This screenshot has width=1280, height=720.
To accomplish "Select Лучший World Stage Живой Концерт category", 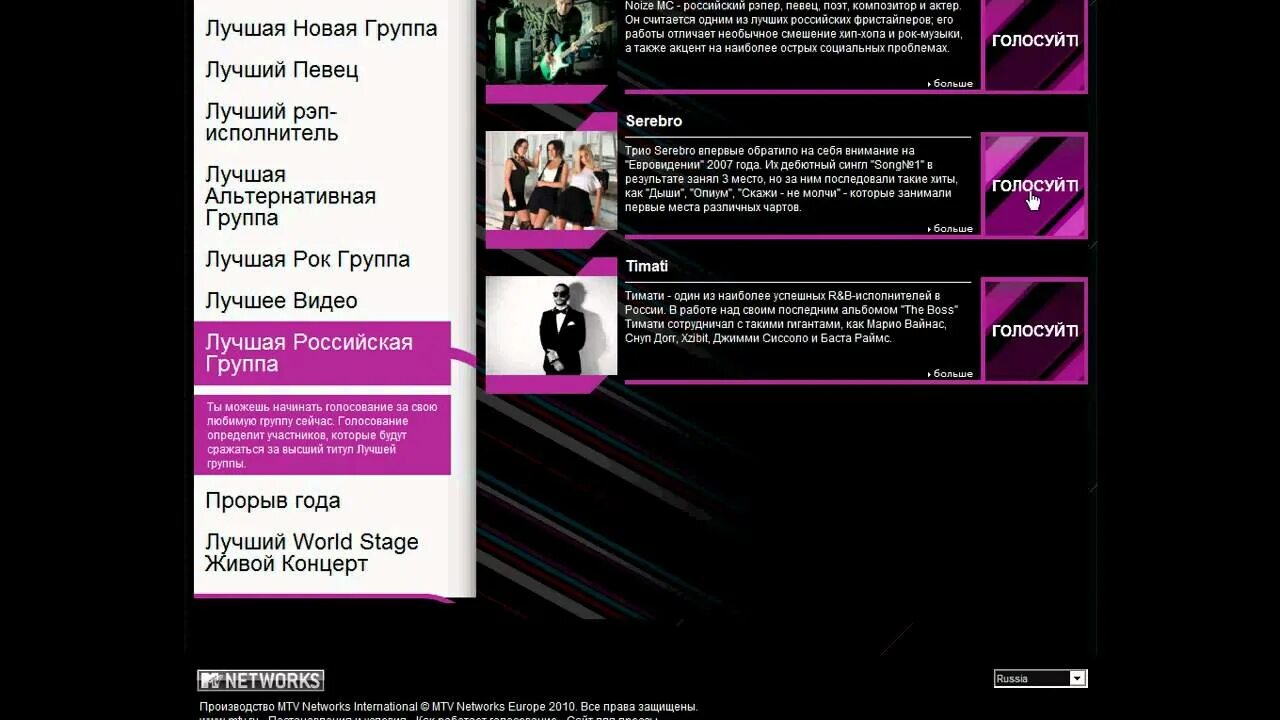I will point(312,553).
